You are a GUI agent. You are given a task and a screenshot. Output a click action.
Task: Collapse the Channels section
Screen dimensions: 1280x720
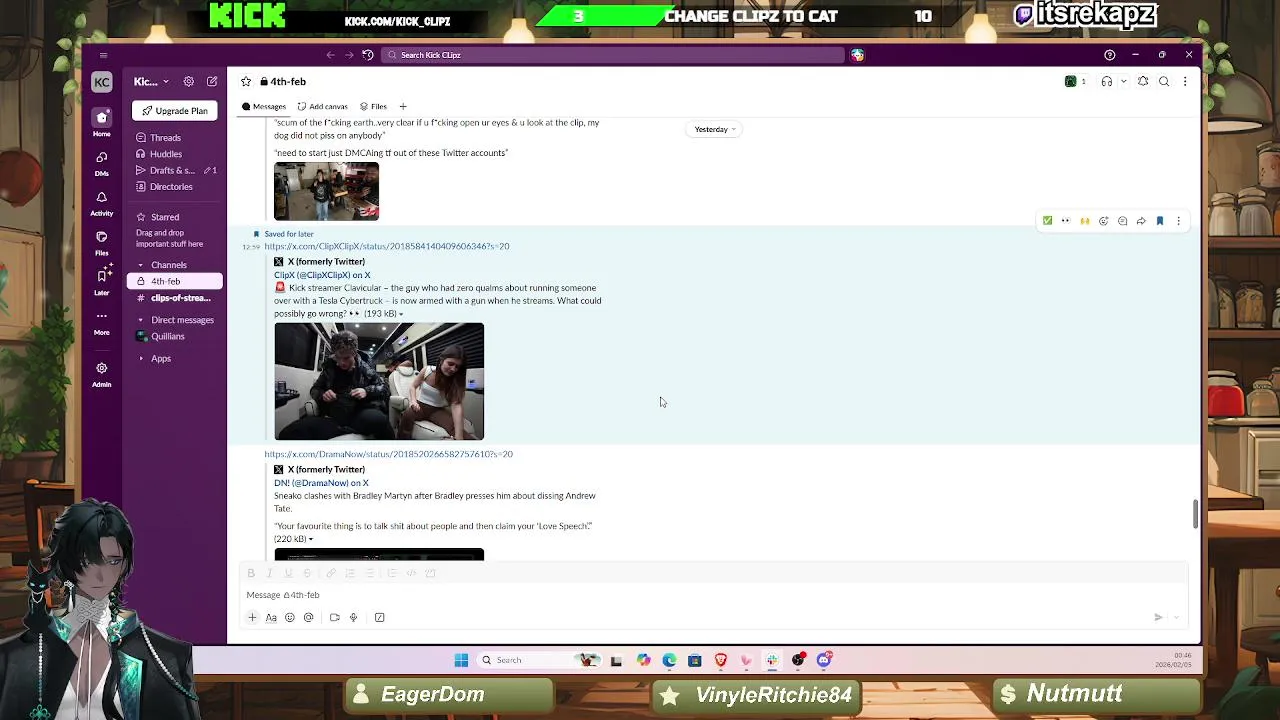(141, 265)
